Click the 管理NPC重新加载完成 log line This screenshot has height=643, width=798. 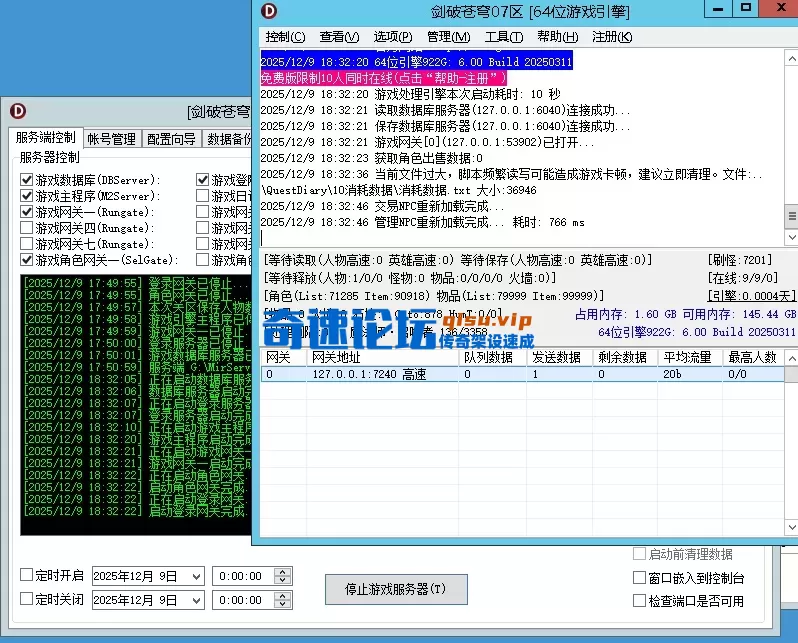tap(422, 222)
